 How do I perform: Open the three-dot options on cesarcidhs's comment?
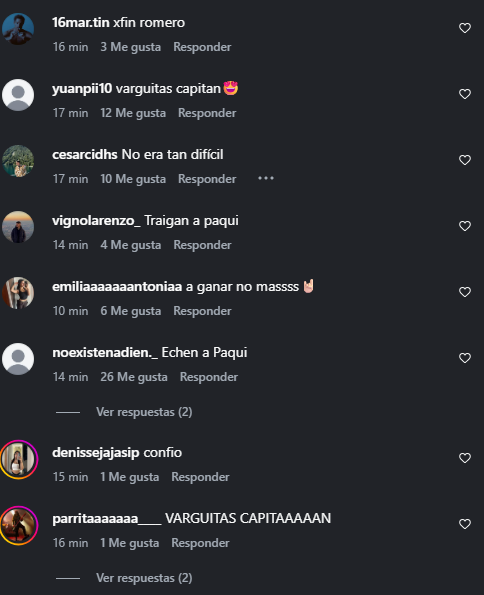click(x=266, y=178)
